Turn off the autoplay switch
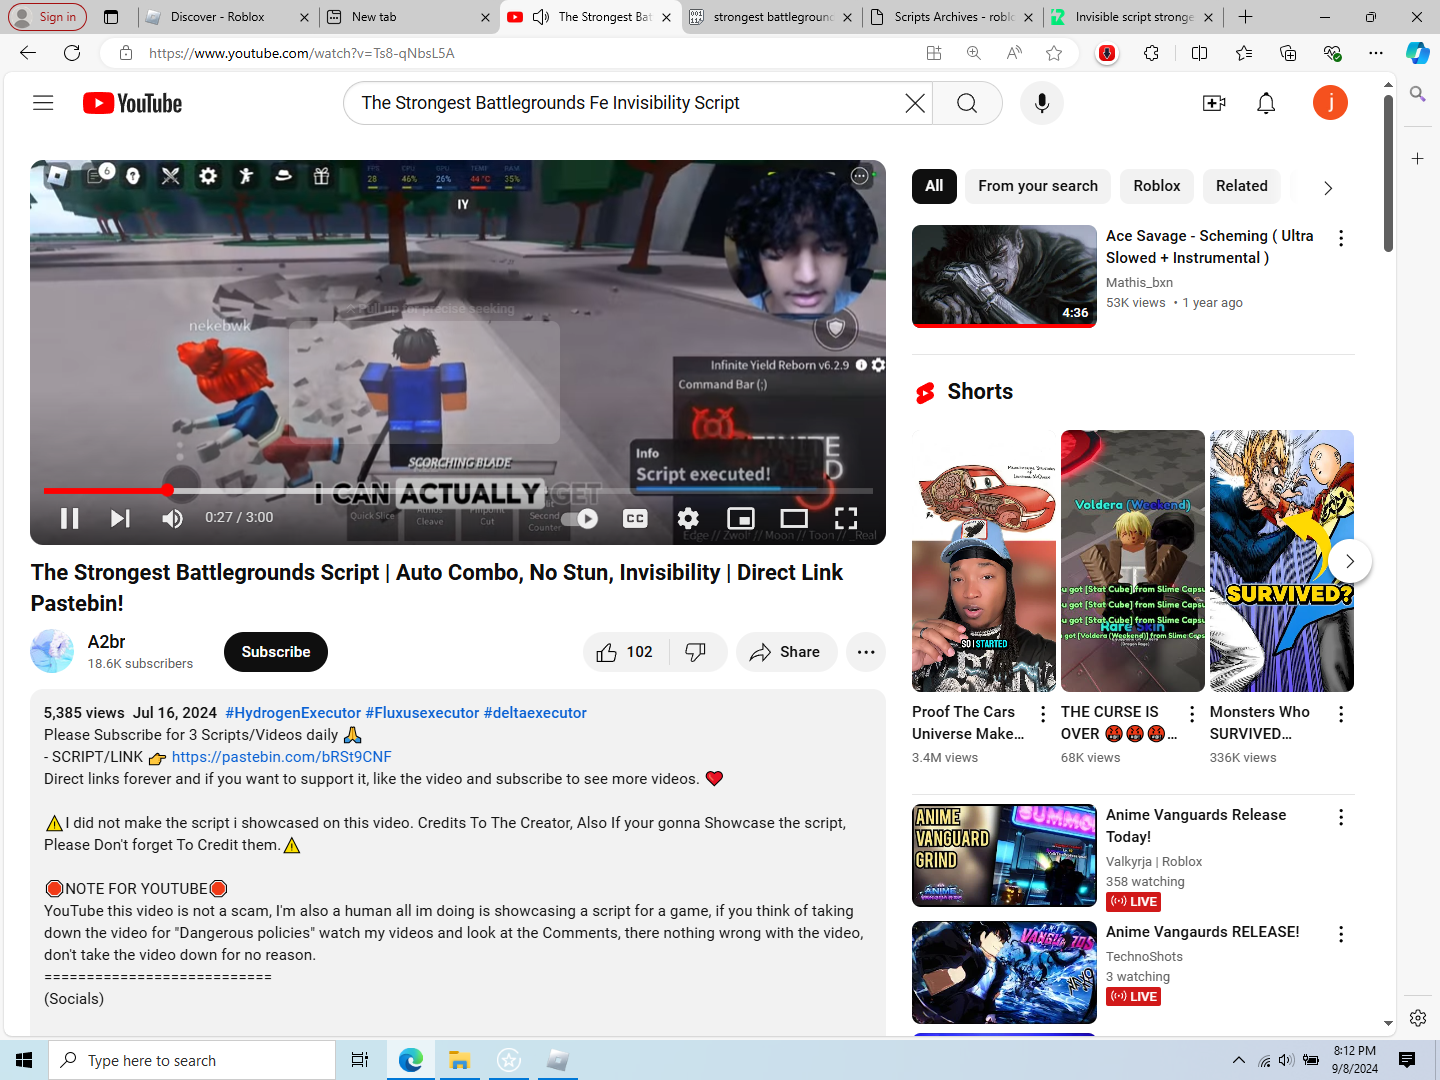The height and width of the screenshot is (1080, 1440). (580, 518)
